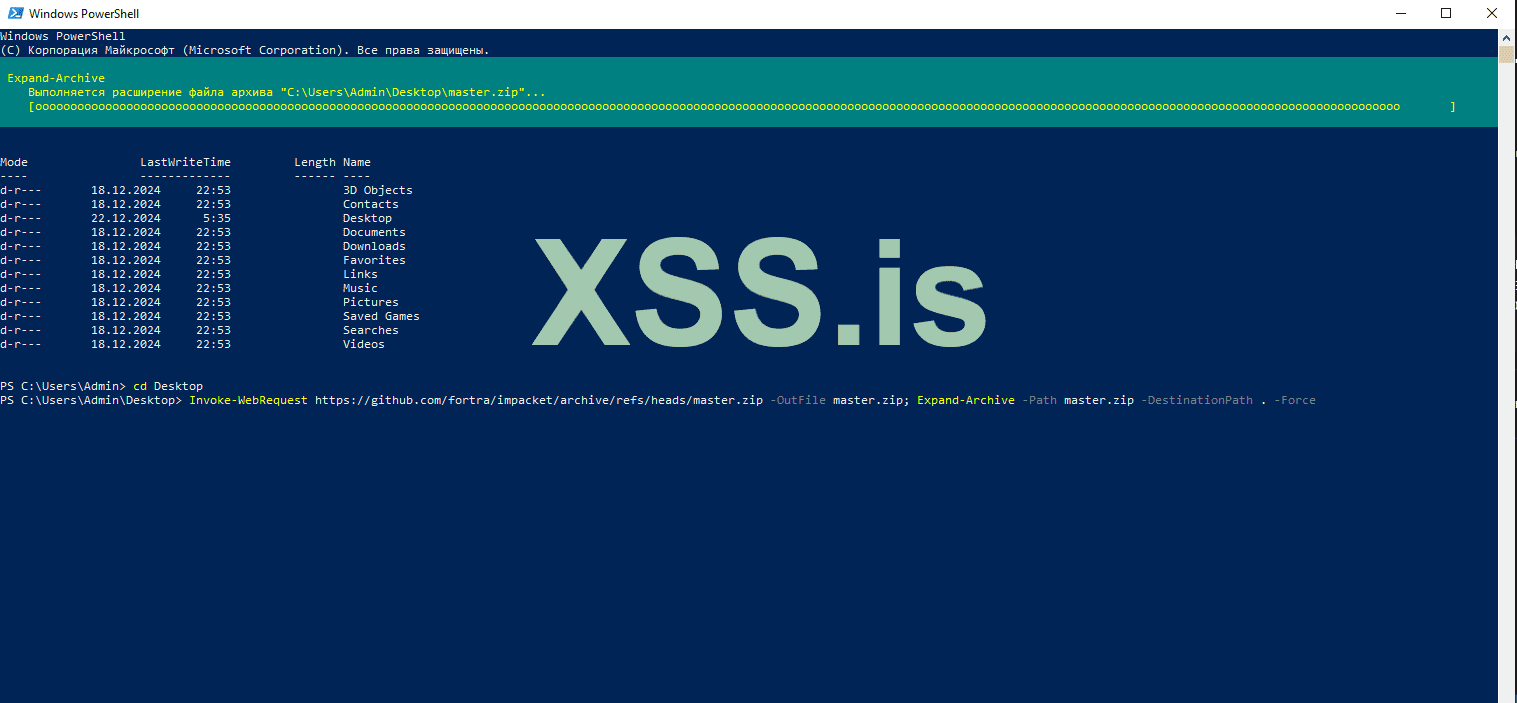Click the "cd Desktop" command text

(x=168, y=386)
